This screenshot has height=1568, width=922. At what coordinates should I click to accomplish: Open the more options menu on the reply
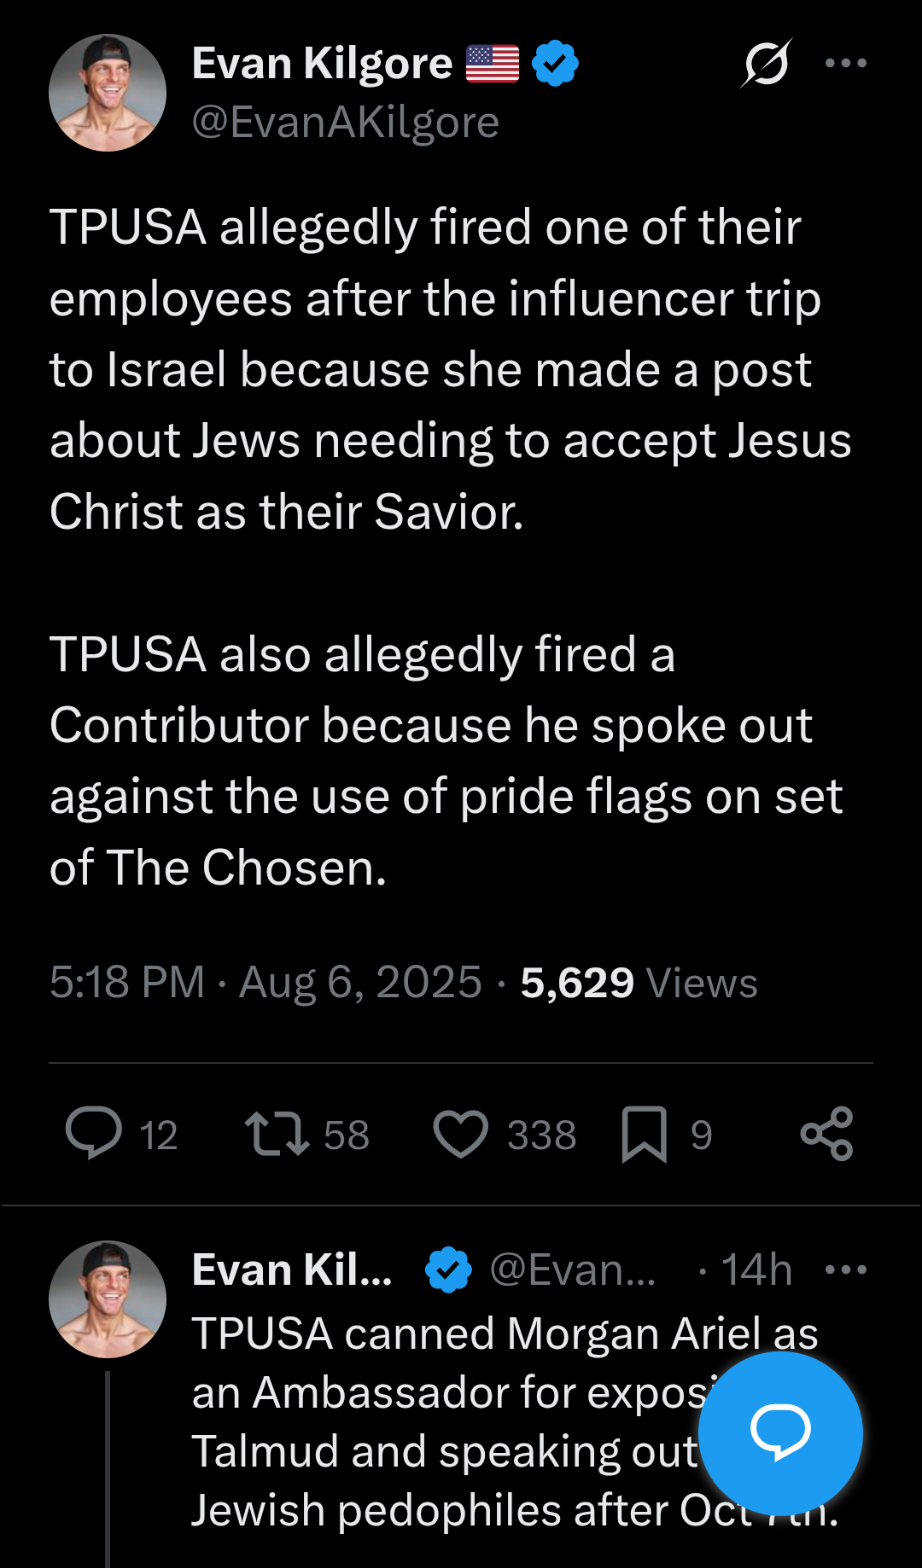coord(844,1270)
